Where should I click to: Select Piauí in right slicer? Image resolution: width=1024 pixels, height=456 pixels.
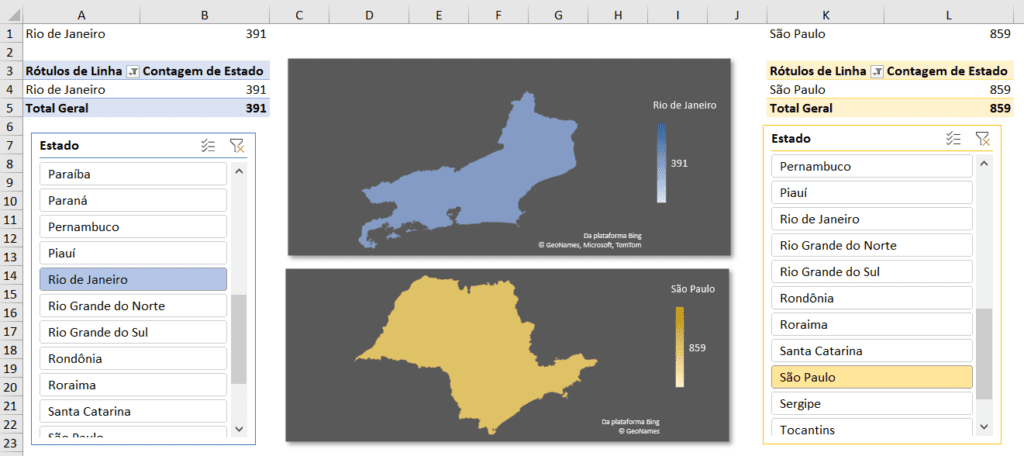click(x=872, y=193)
